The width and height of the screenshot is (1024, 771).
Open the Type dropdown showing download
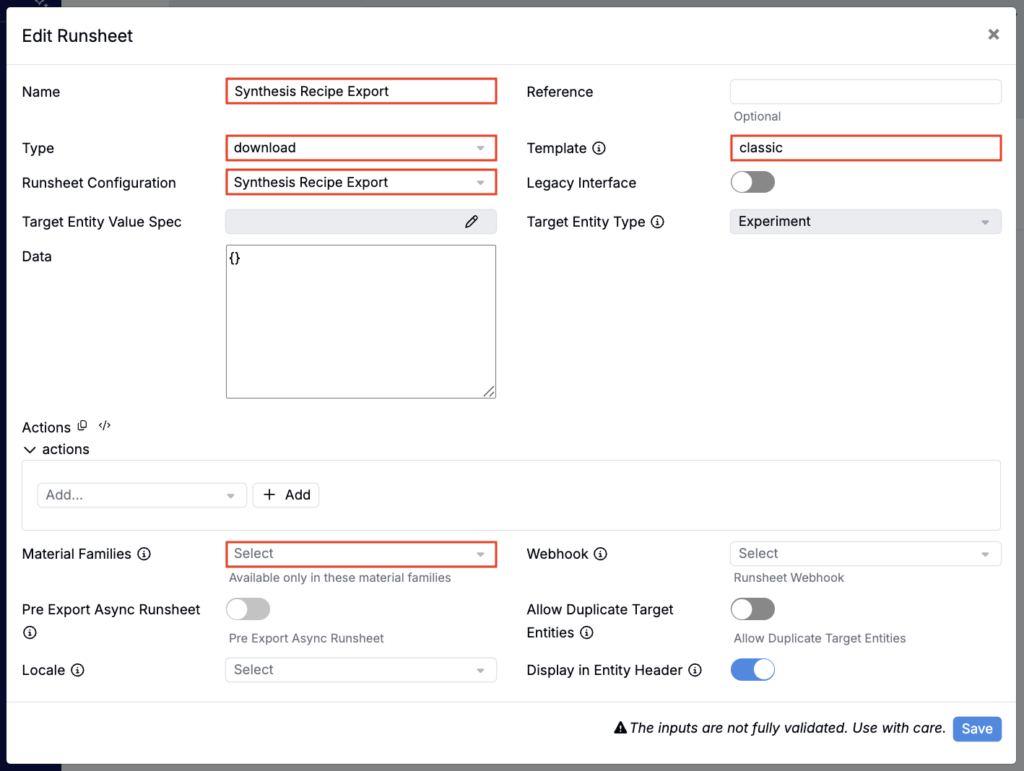click(361, 148)
